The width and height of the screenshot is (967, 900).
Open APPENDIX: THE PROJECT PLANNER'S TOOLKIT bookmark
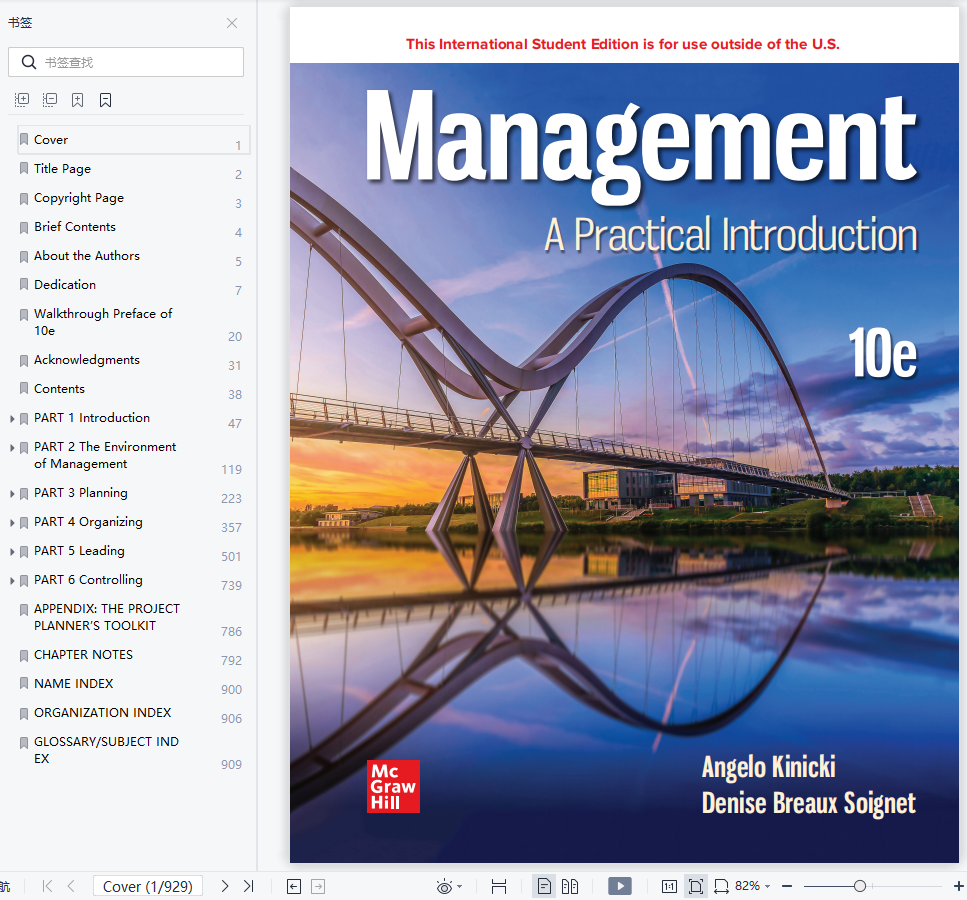[107, 617]
